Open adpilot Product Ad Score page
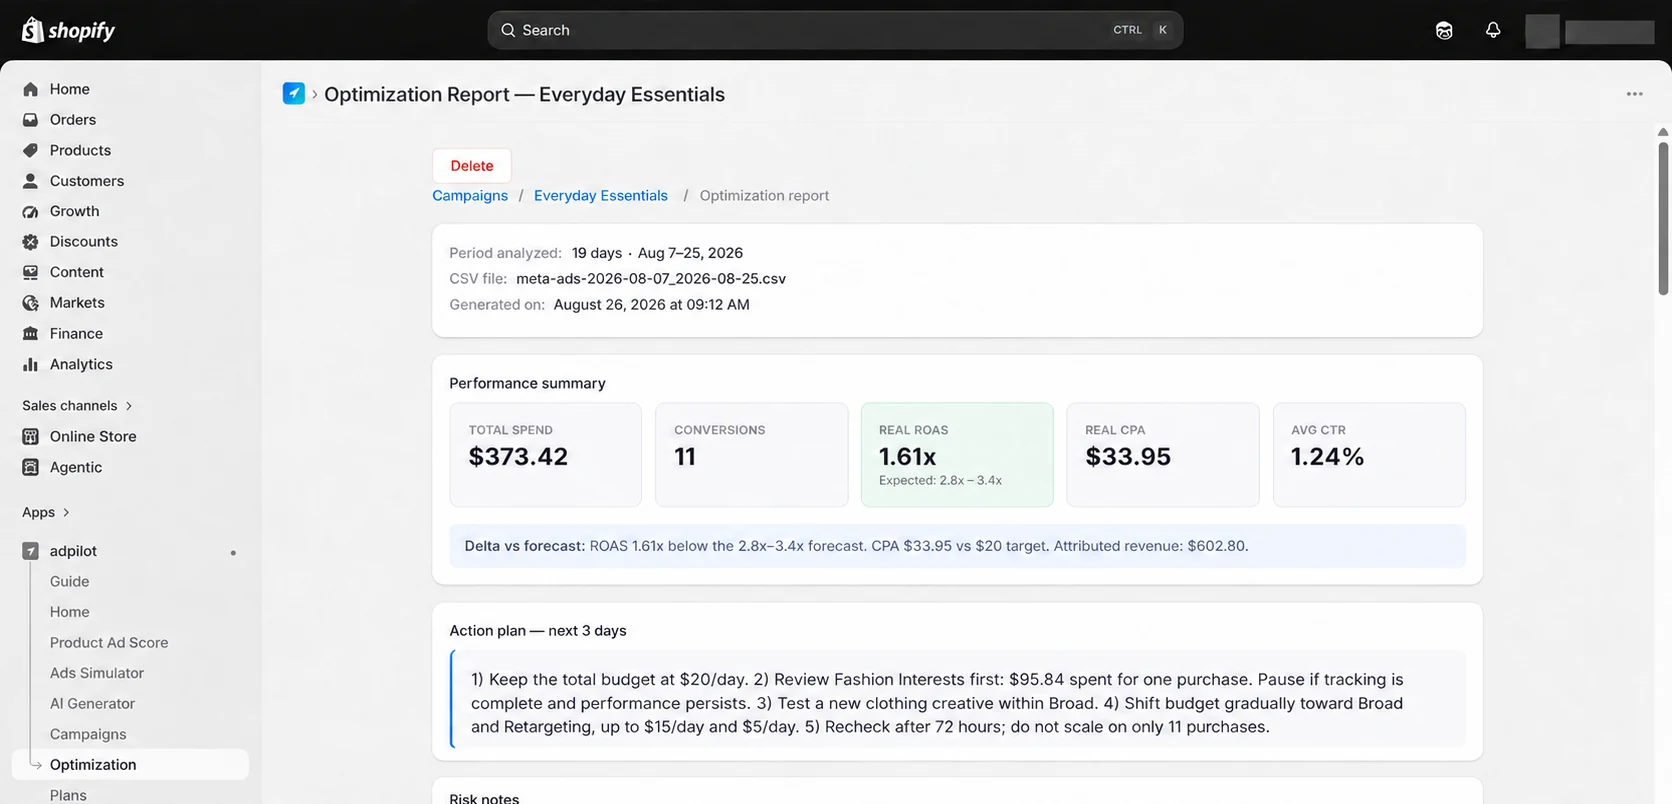This screenshot has width=1672, height=804. coord(109,642)
